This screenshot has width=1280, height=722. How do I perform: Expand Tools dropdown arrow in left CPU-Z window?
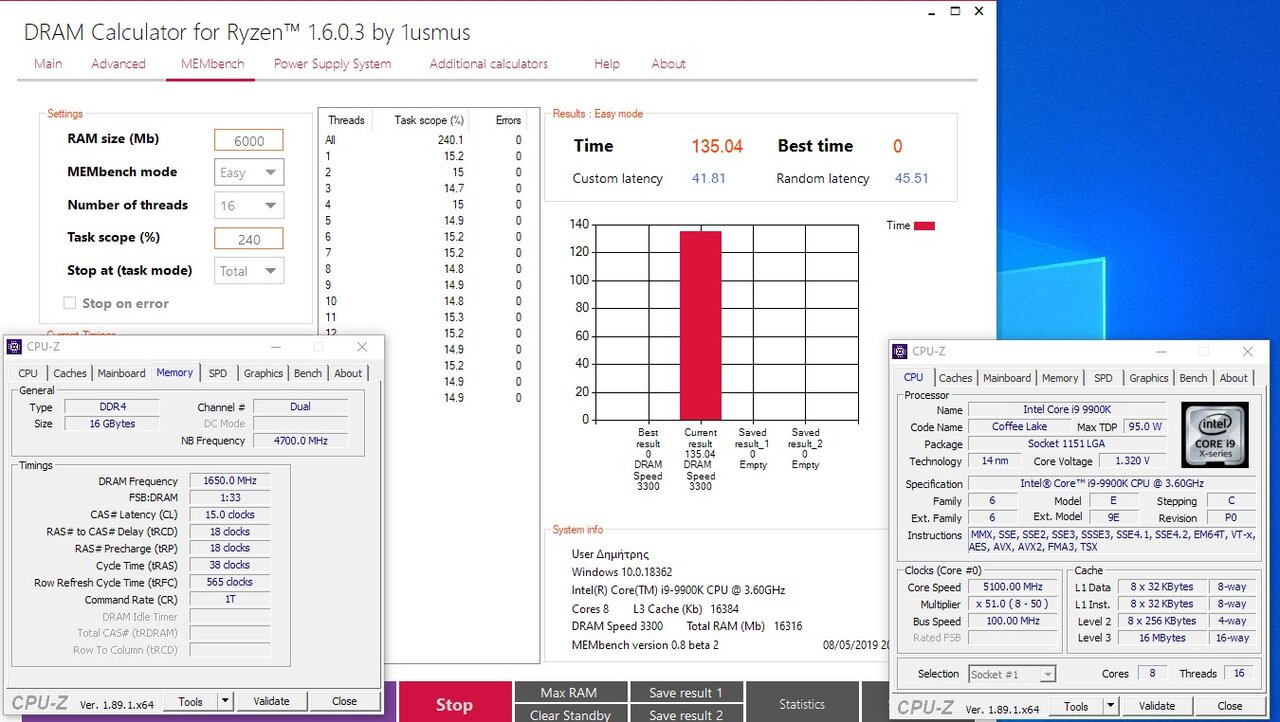pyautogui.click(x=225, y=701)
